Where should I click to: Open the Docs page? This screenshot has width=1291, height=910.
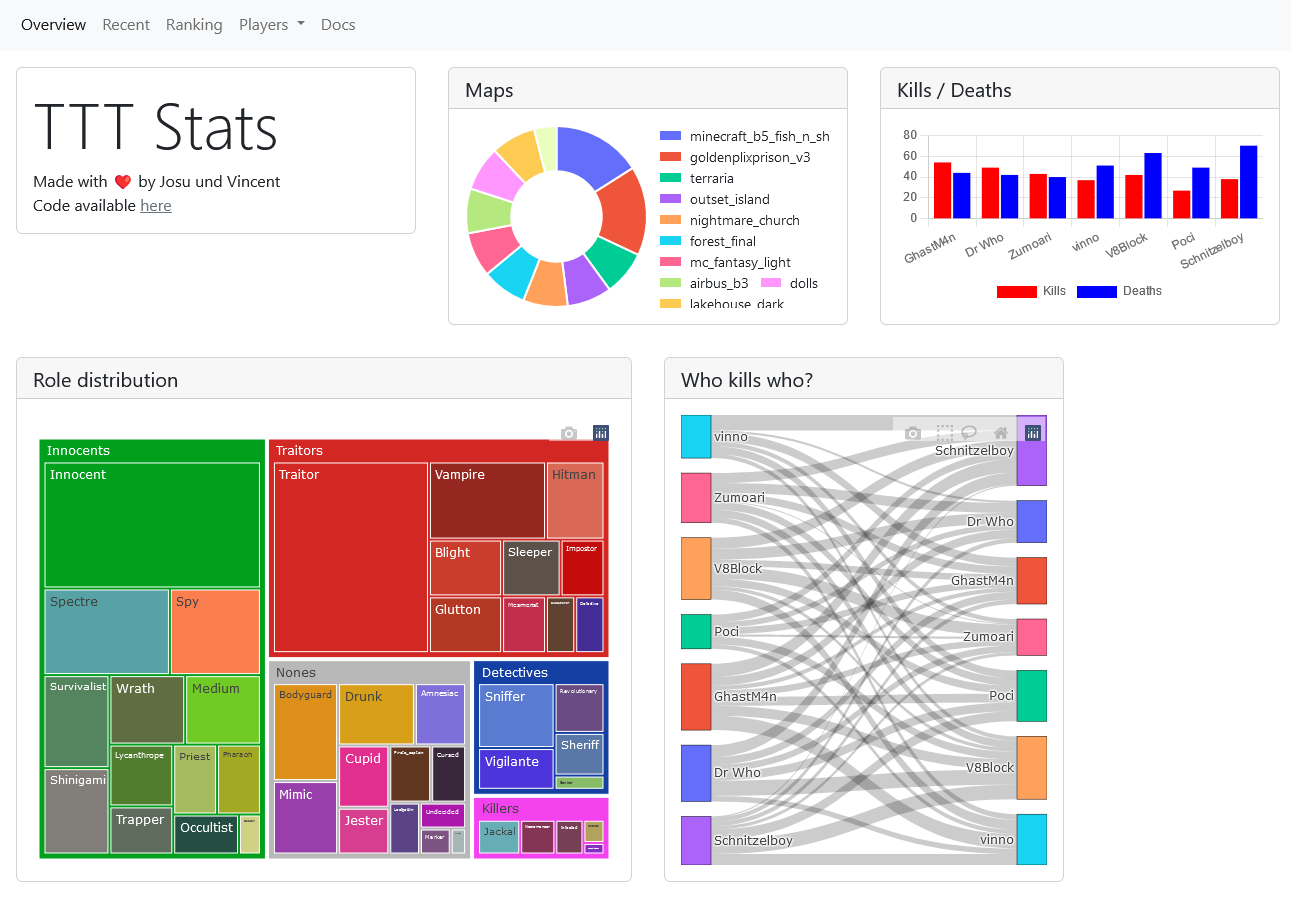[338, 25]
